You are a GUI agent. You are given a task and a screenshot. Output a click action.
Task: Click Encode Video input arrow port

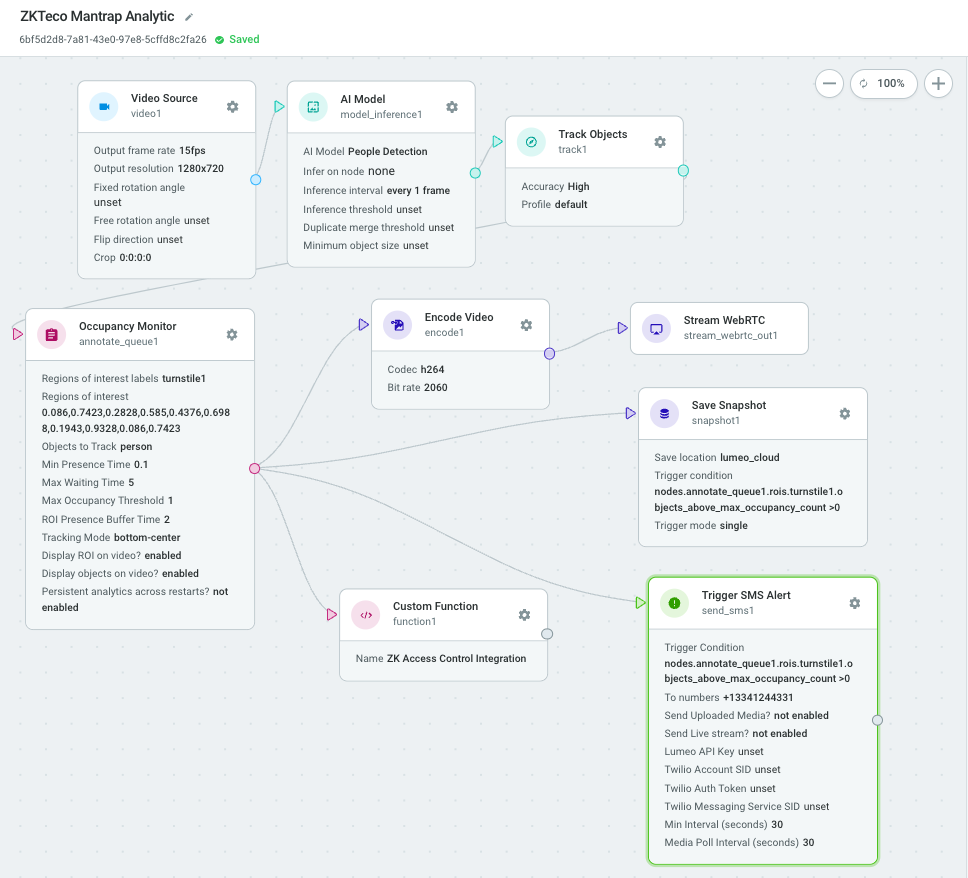(364, 324)
